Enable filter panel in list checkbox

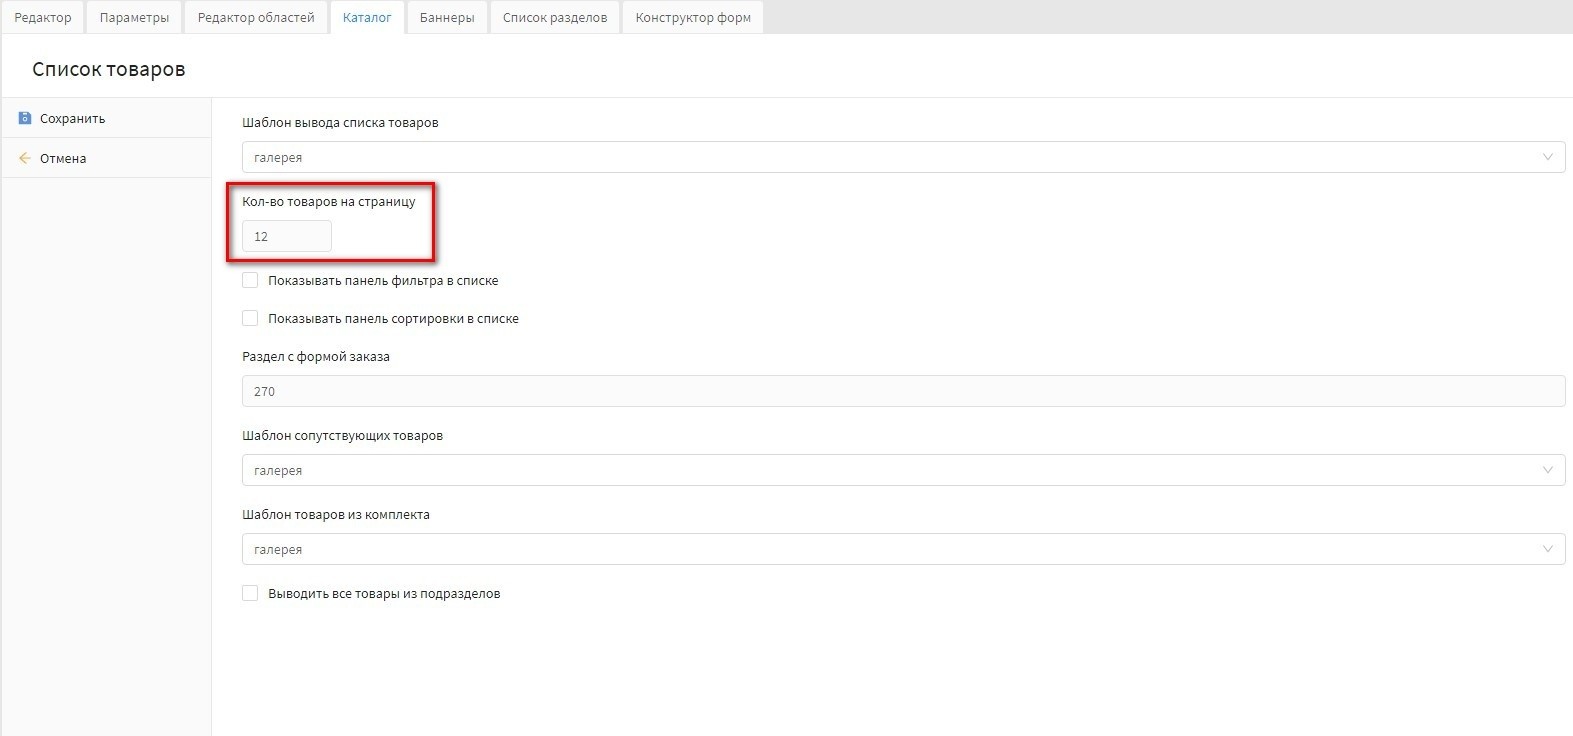250,281
